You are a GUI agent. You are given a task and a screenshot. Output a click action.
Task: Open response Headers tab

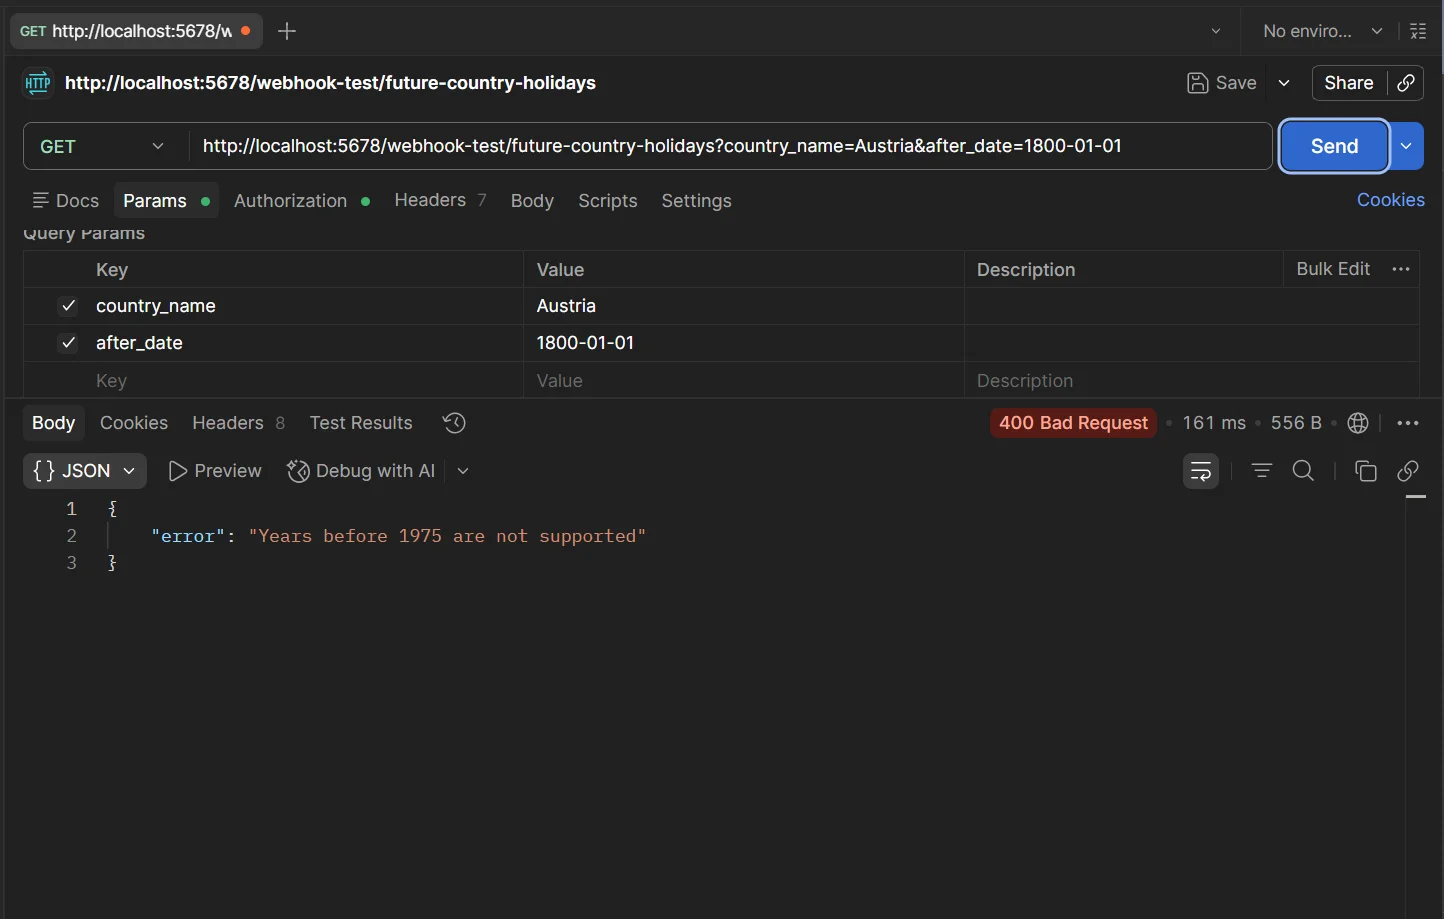coord(238,423)
